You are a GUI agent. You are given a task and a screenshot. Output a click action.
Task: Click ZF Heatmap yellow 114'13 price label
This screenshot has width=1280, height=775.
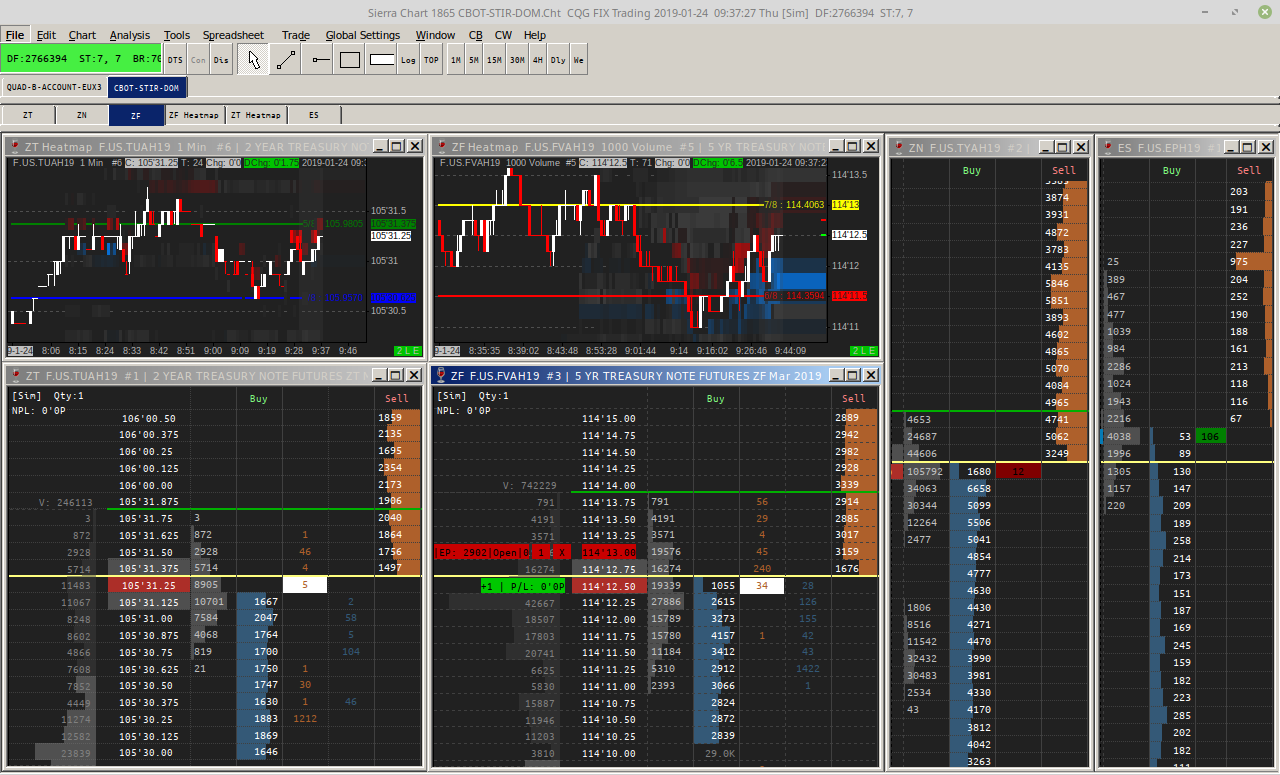pos(844,205)
